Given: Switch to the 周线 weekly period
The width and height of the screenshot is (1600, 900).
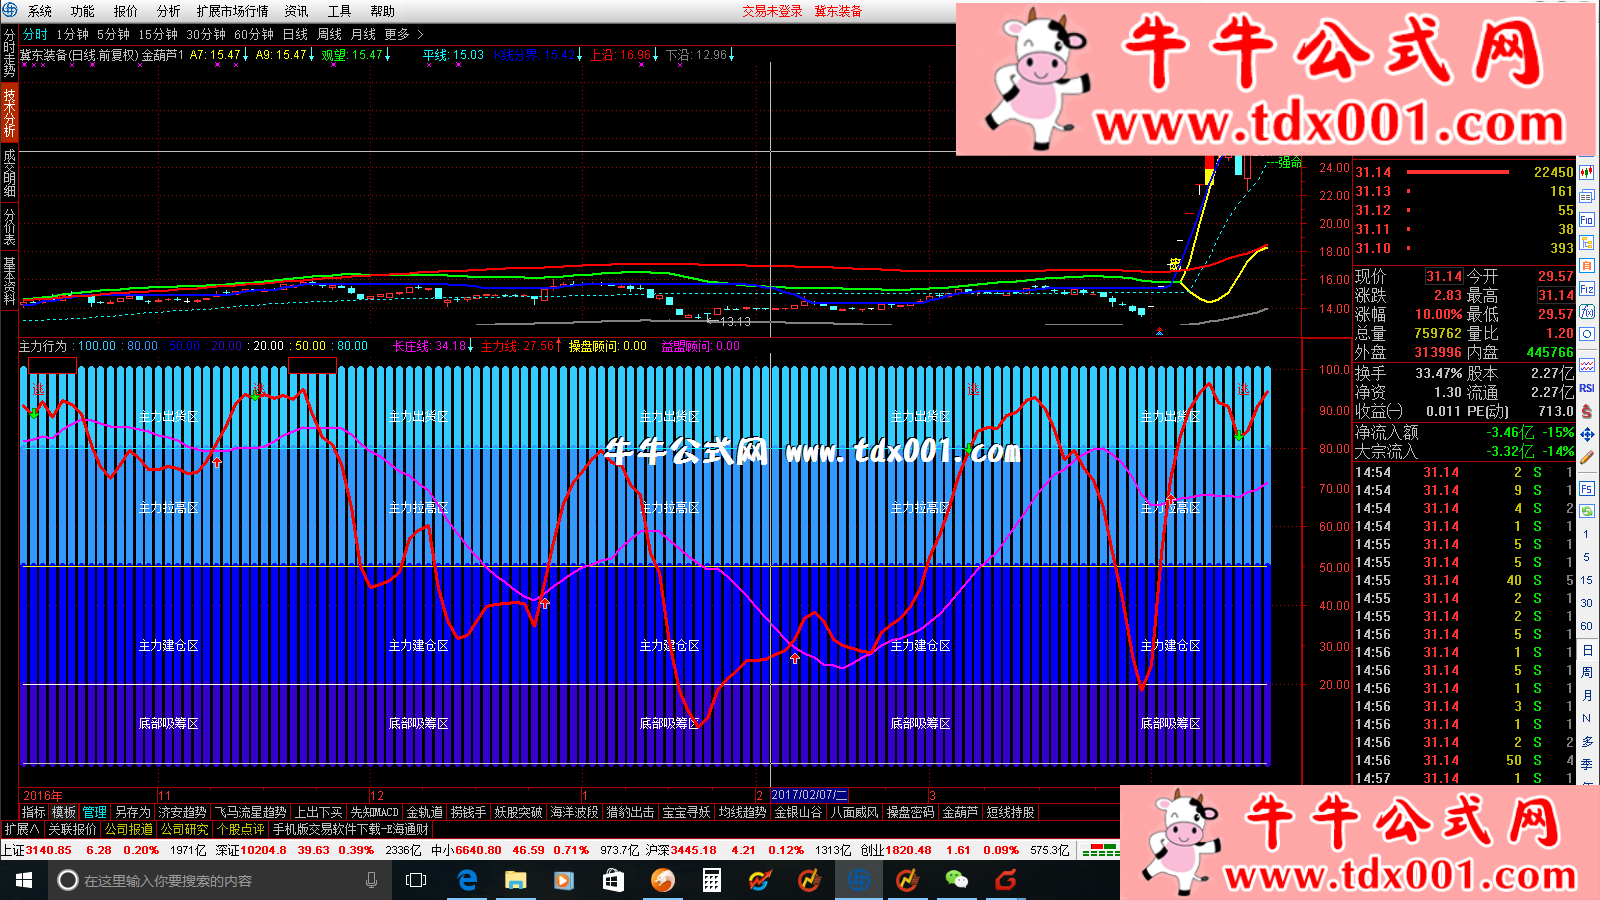Looking at the screenshot, I should click(329, 34).
